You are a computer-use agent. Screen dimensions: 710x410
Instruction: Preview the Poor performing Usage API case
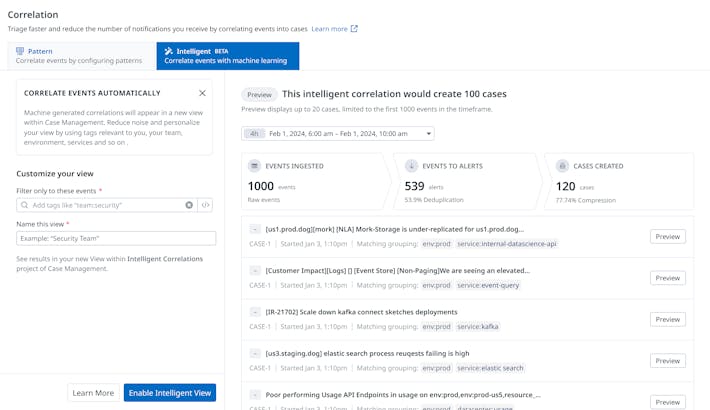tap(668, 402)
